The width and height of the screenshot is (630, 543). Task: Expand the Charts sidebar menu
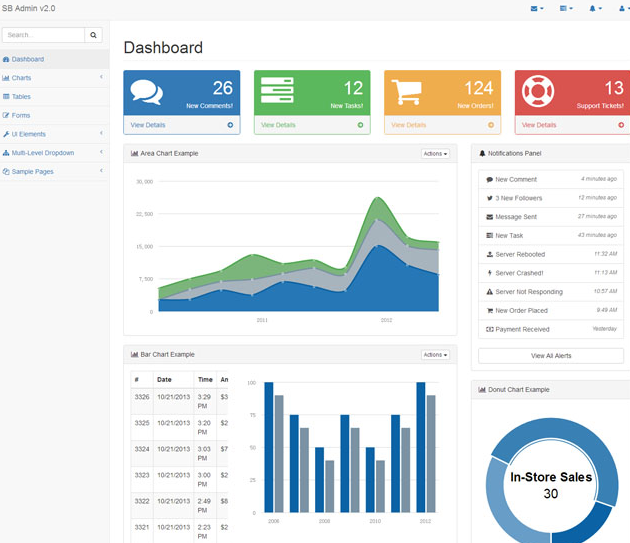tap(54, 78)
